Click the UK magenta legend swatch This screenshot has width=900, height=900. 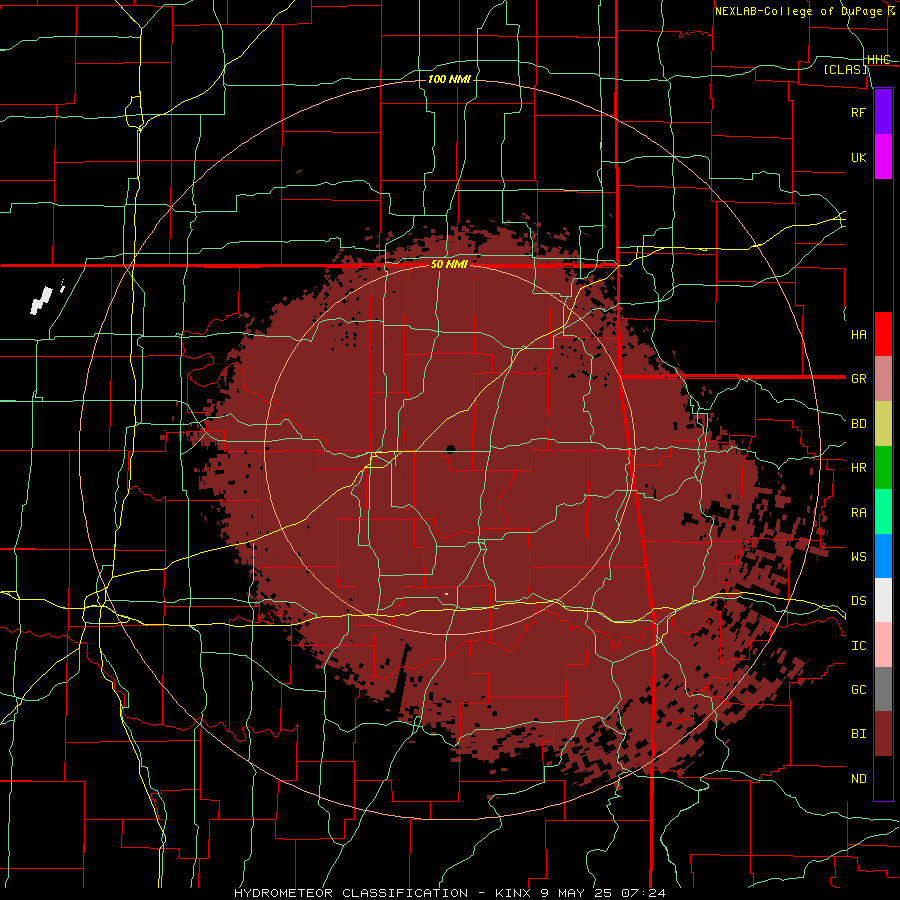point(883,157)
